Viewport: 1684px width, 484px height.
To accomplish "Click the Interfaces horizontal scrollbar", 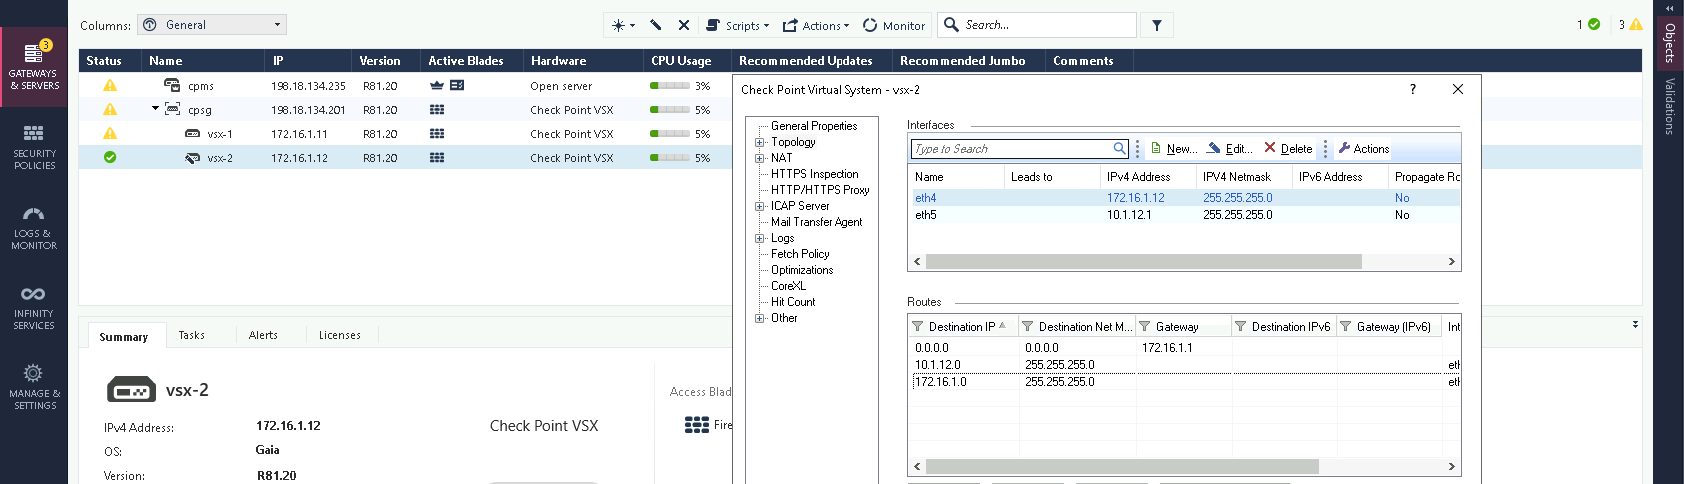I will pos(1143,262).
